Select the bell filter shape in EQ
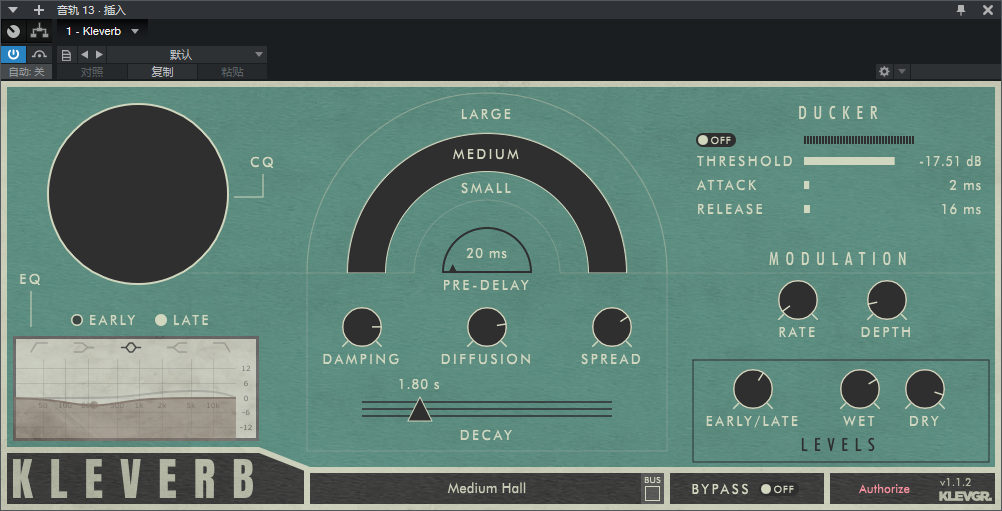This screenshot has width=1002, height=511. (130, 347)
